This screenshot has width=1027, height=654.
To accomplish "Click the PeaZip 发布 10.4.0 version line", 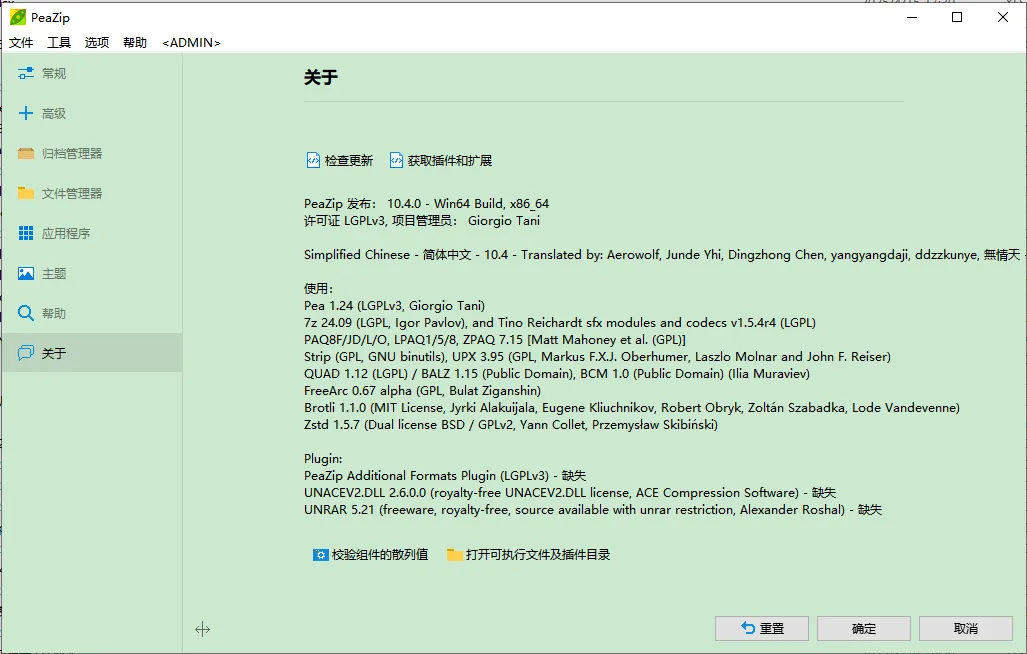I will pos(426,204).
